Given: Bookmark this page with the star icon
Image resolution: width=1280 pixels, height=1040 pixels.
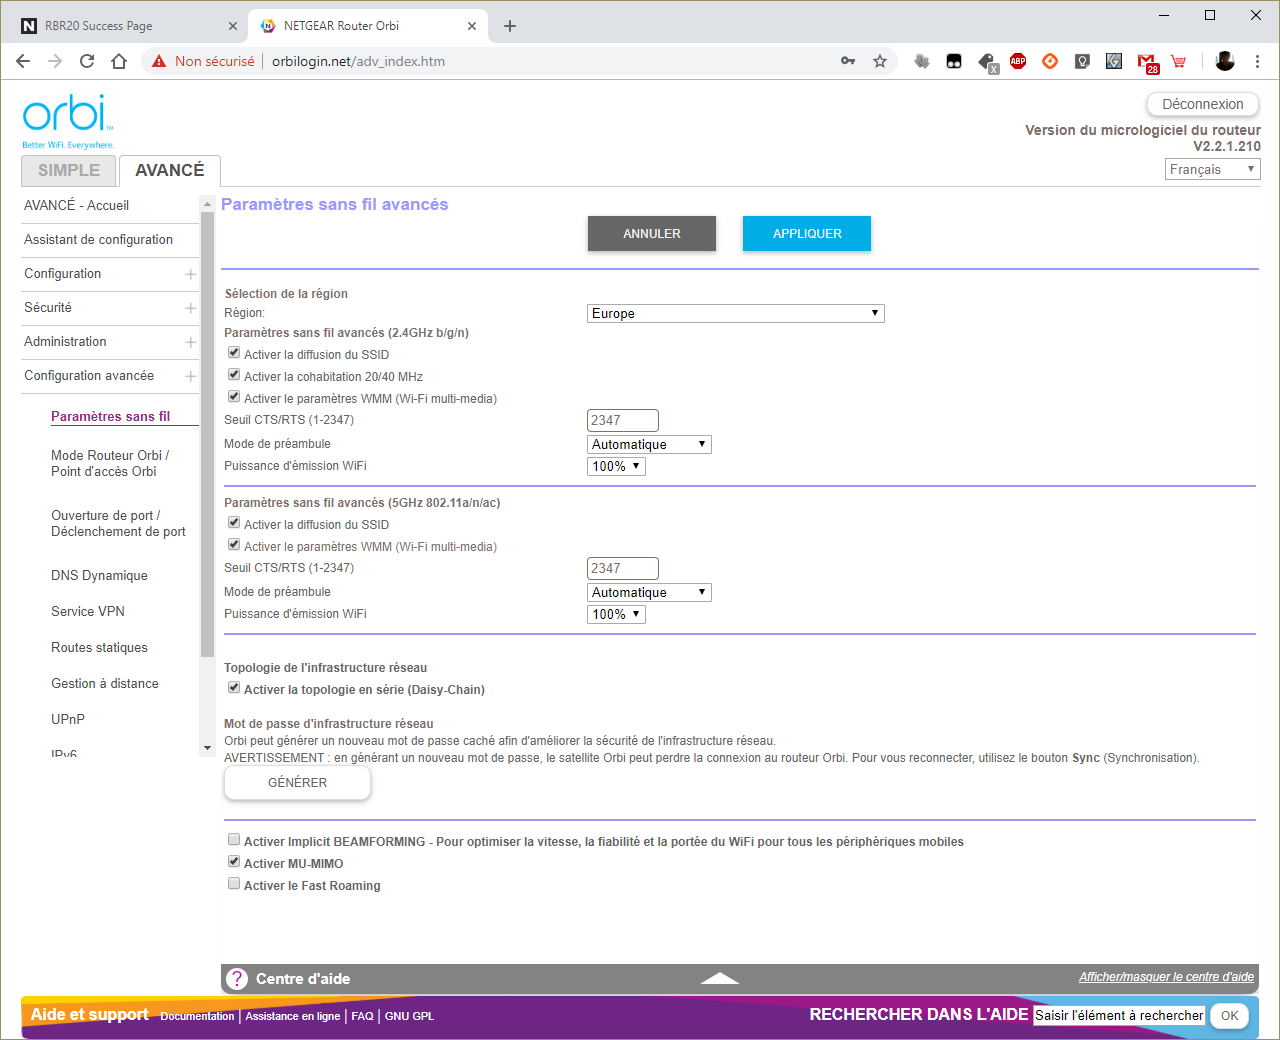Looking at the screenshot, I should pos(880,61).
